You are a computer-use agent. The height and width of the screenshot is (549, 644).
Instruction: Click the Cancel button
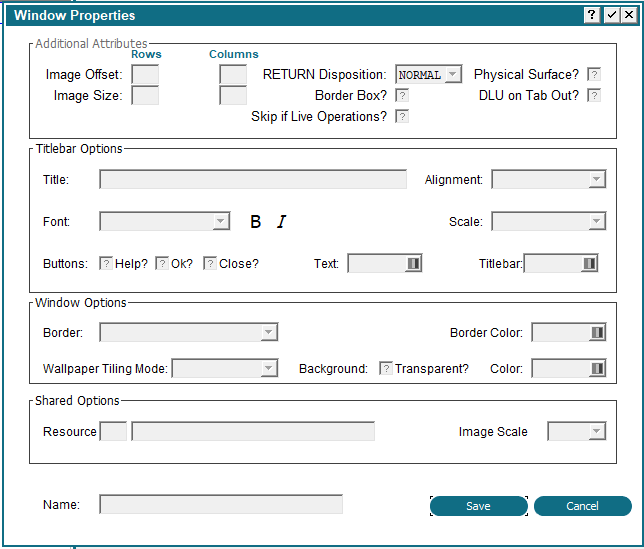(x=583, y=506)
